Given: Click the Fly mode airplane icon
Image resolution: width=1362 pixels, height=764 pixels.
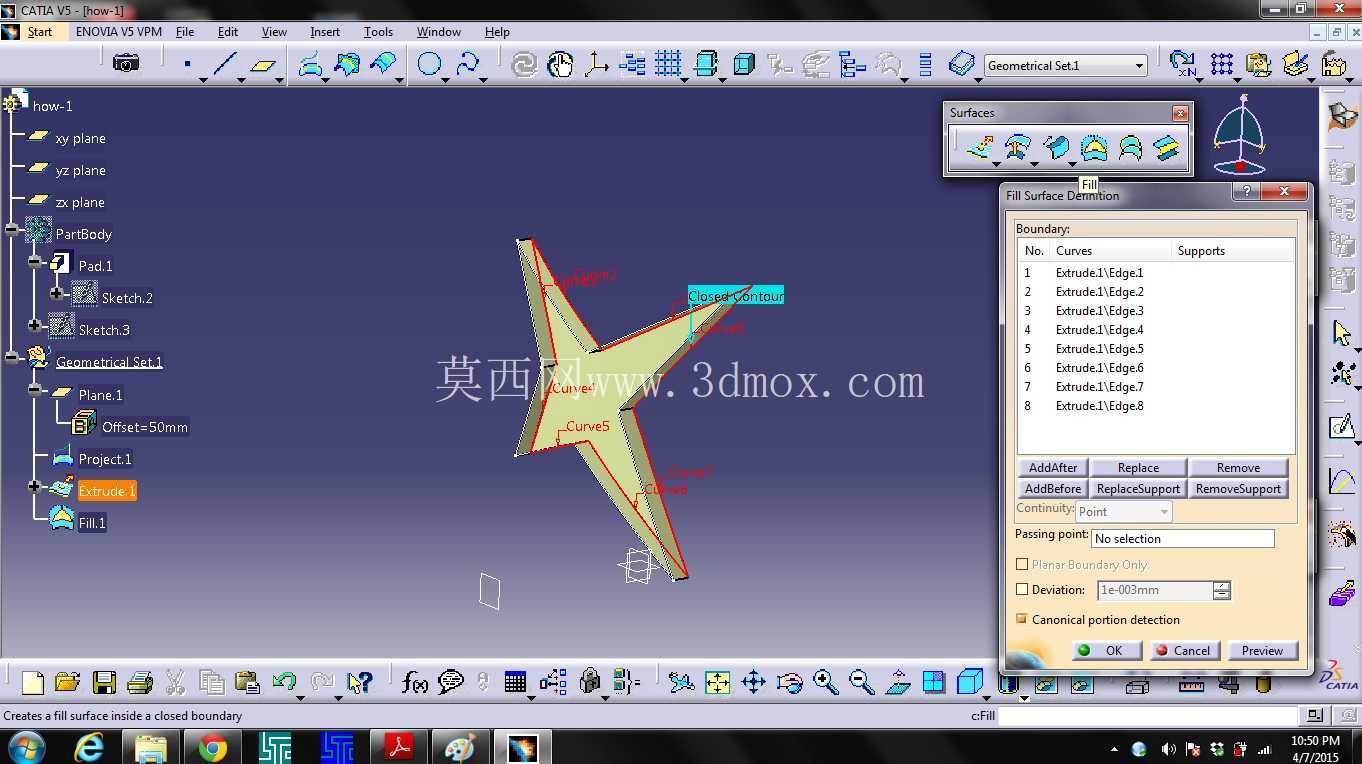Looking at the screenshot, I should tap(681, 683).
